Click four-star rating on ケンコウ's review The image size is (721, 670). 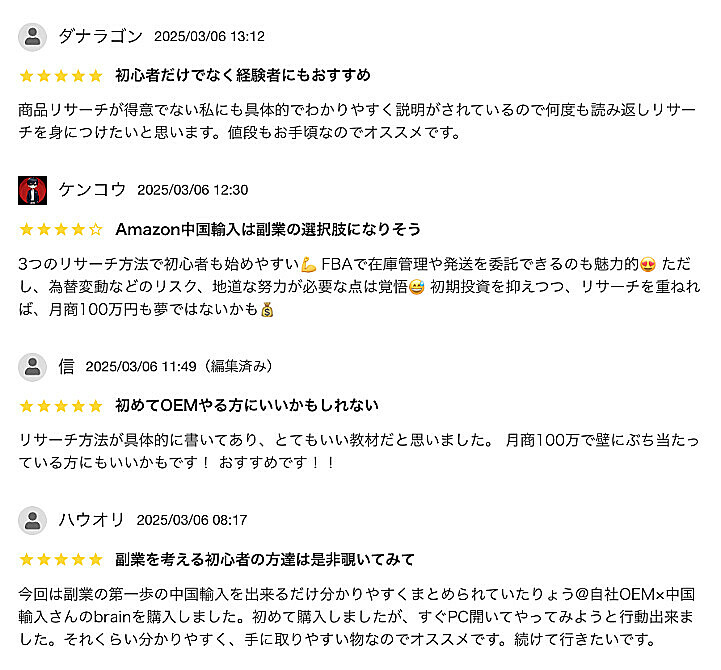tap(60, 229)
